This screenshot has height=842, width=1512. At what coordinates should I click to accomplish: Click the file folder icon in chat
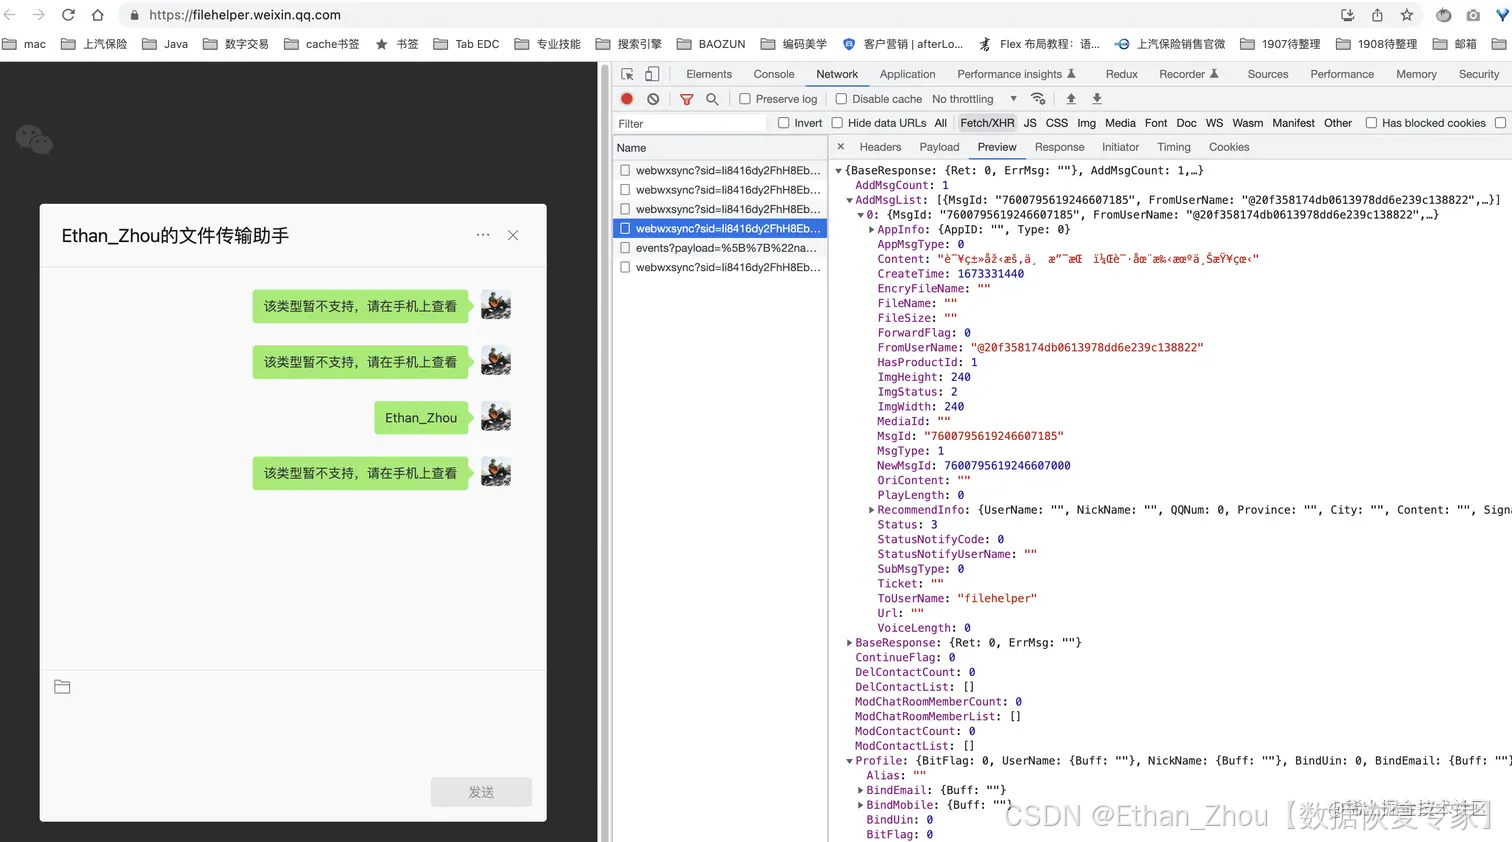[x=62, y=687]
